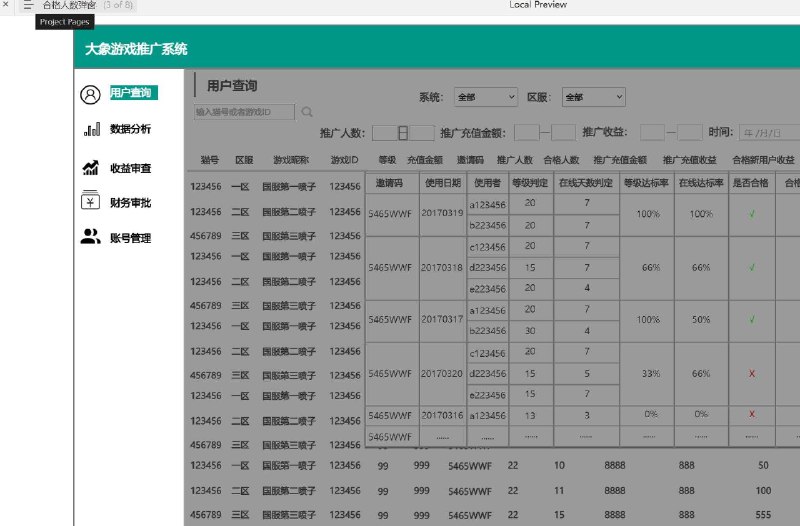Click the 等级判定 header in the popup
The height and width of the screenshot is (526, 800).
tap(530, 183)
